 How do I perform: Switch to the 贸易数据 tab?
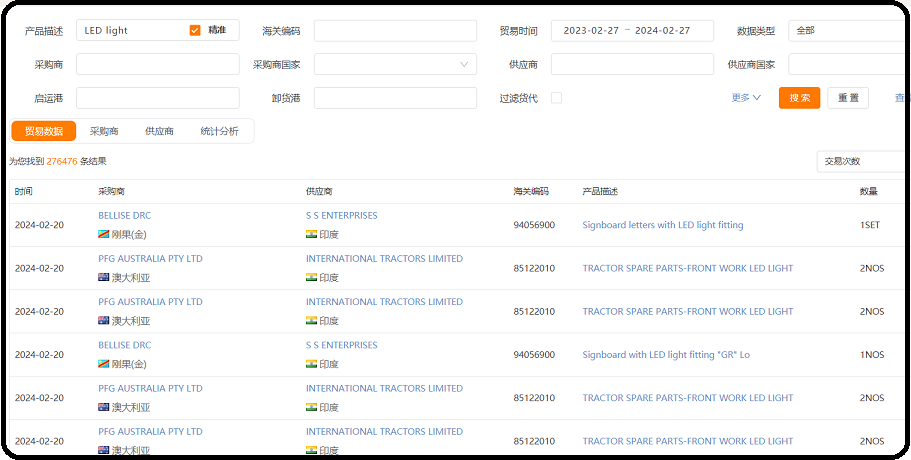(44, 131)
